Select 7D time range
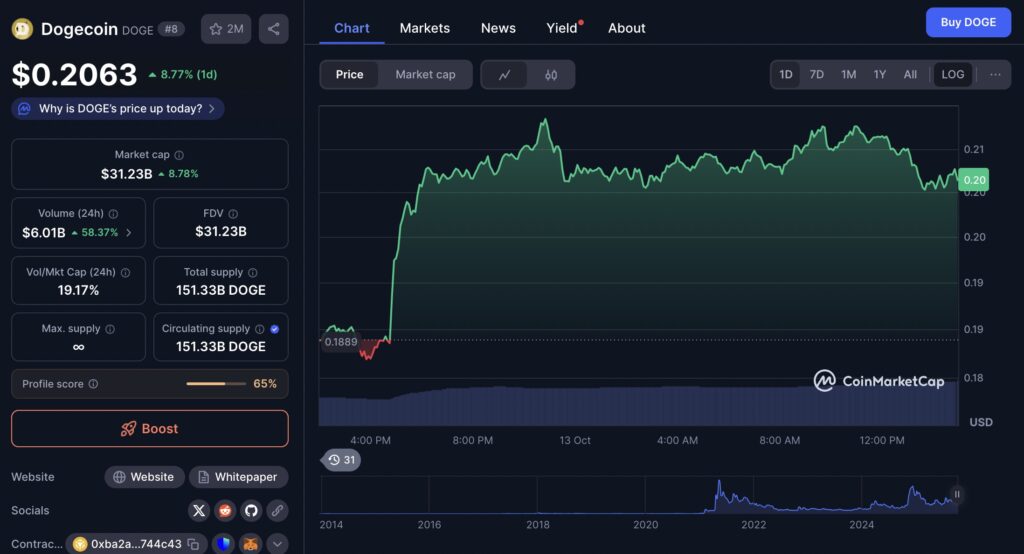 (x=817, y=74)
